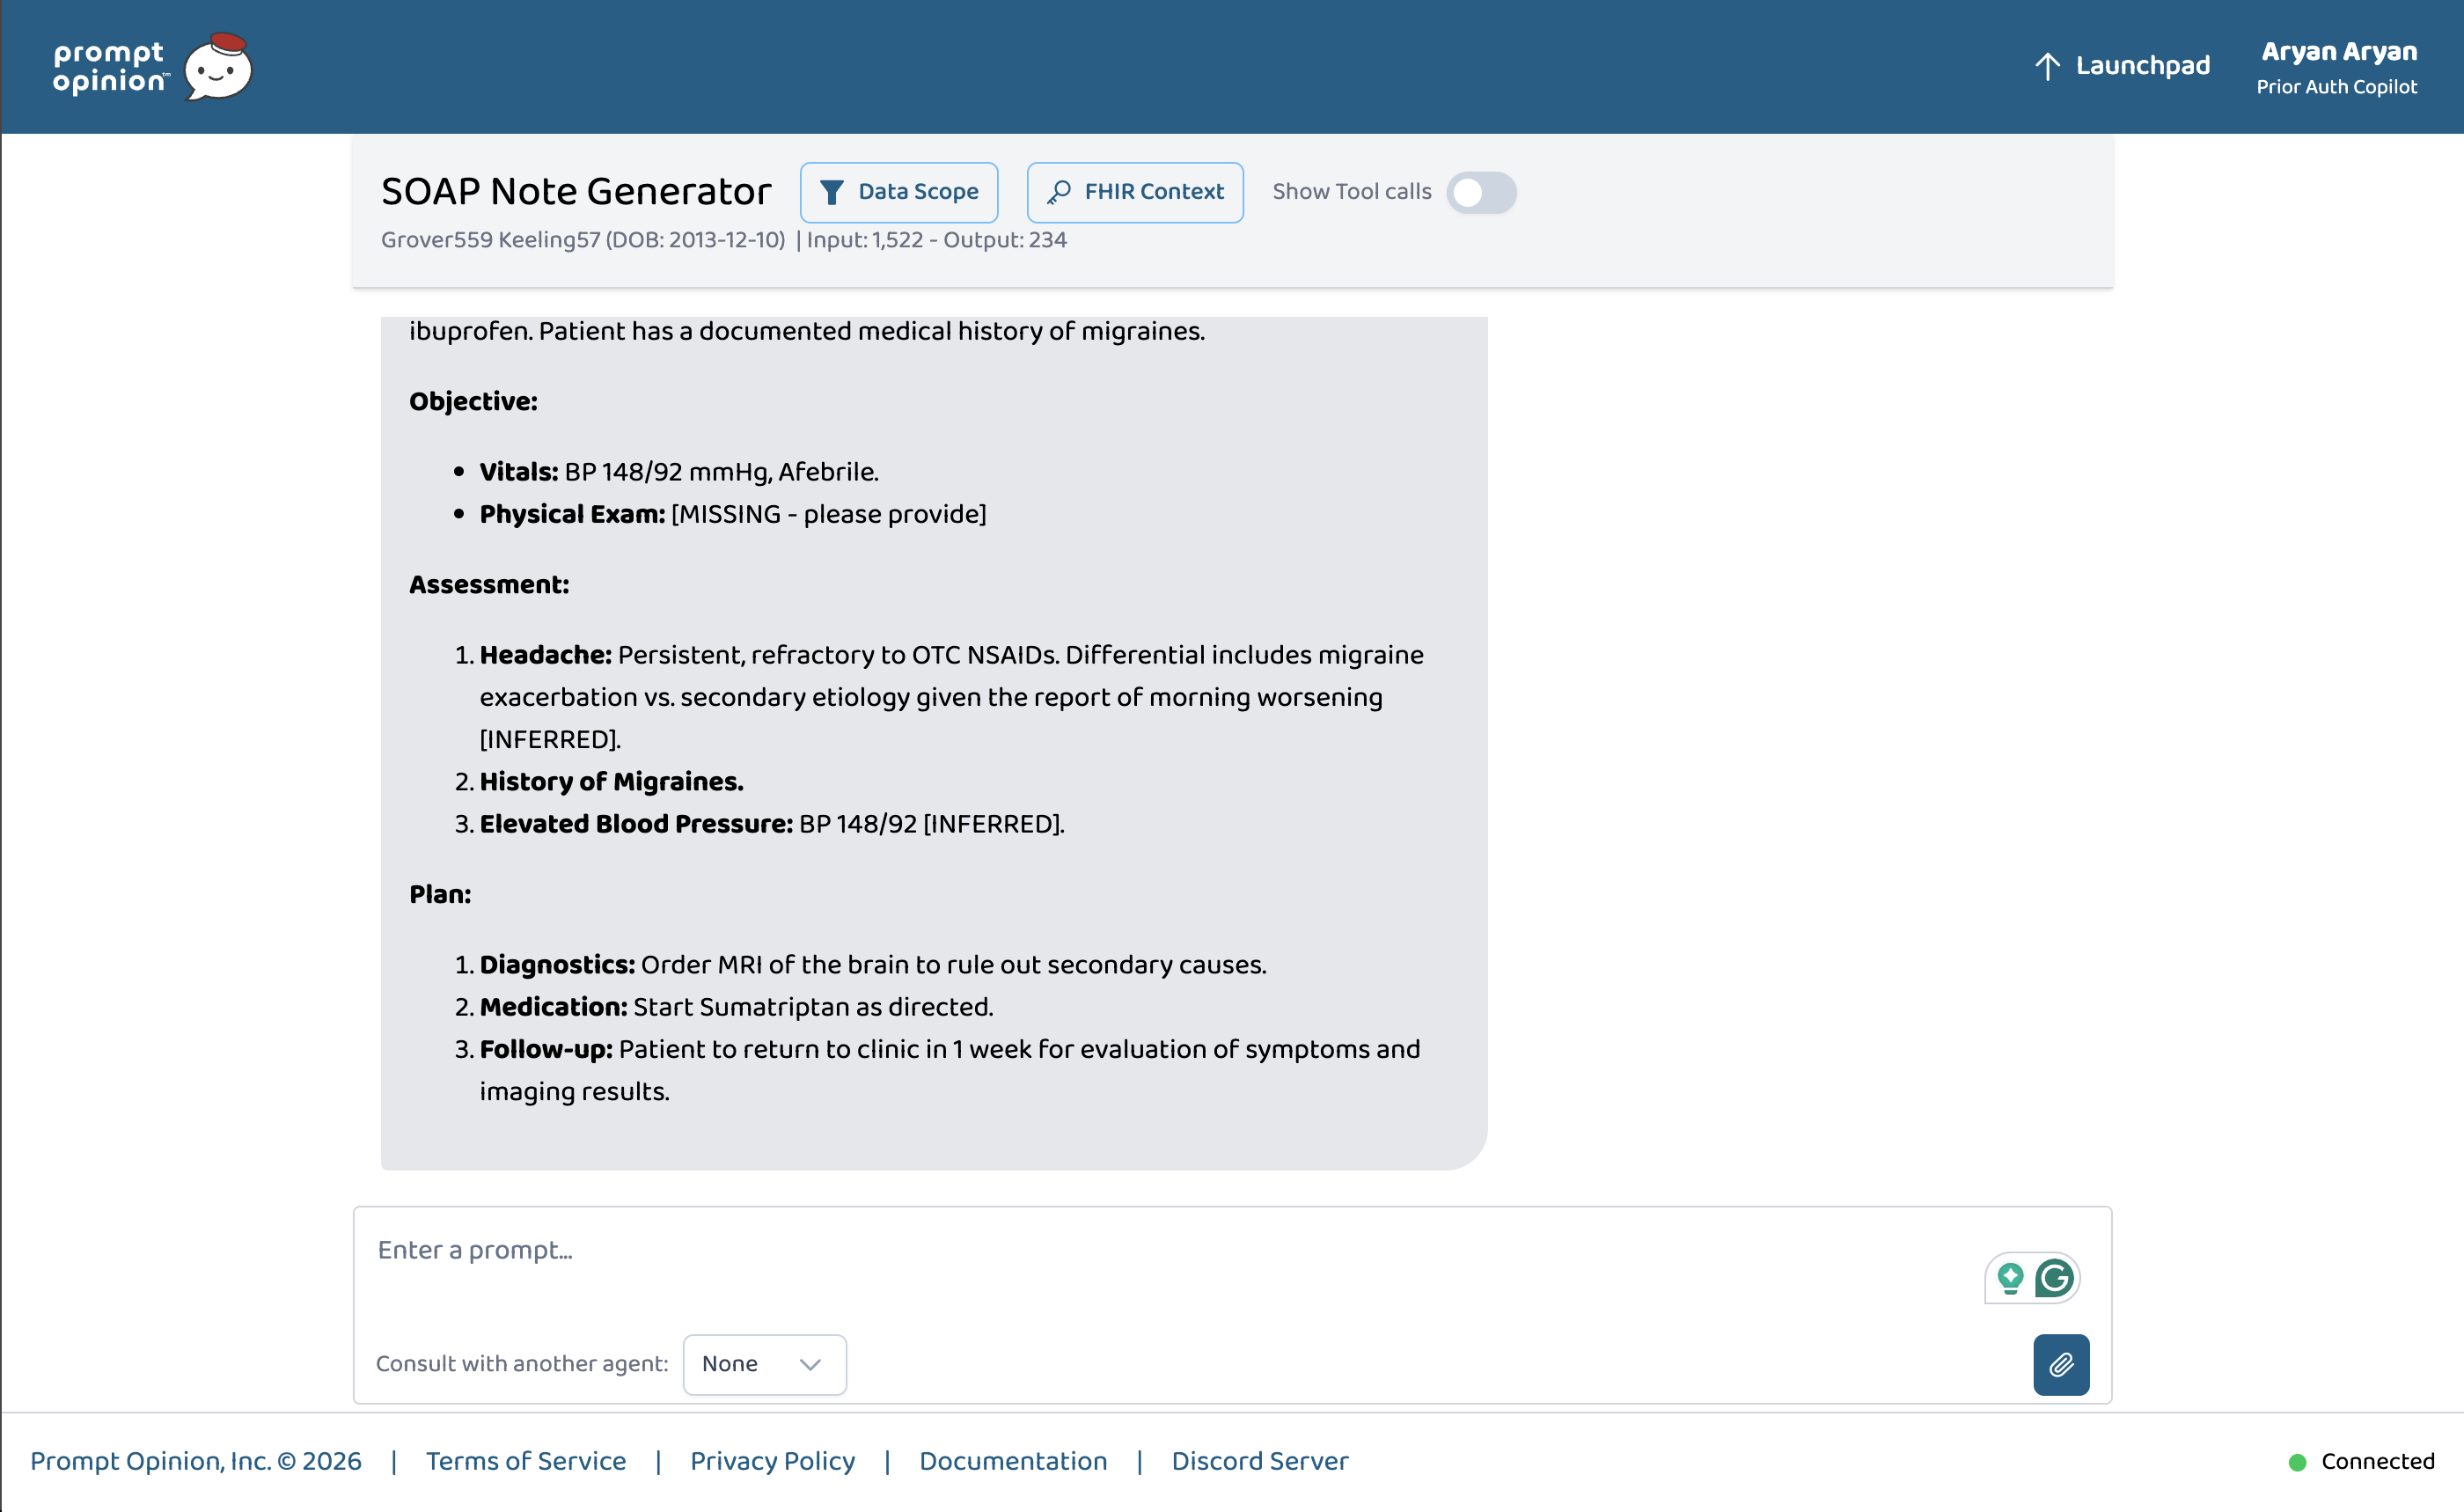Click the paperclip attachment button
Viewport: 2464px width, 1512px height.
[2061, 1364]
